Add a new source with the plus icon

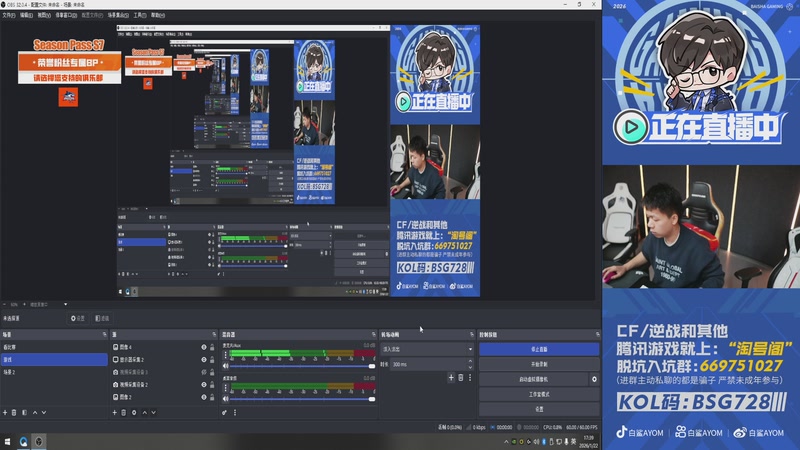[114, 412]
